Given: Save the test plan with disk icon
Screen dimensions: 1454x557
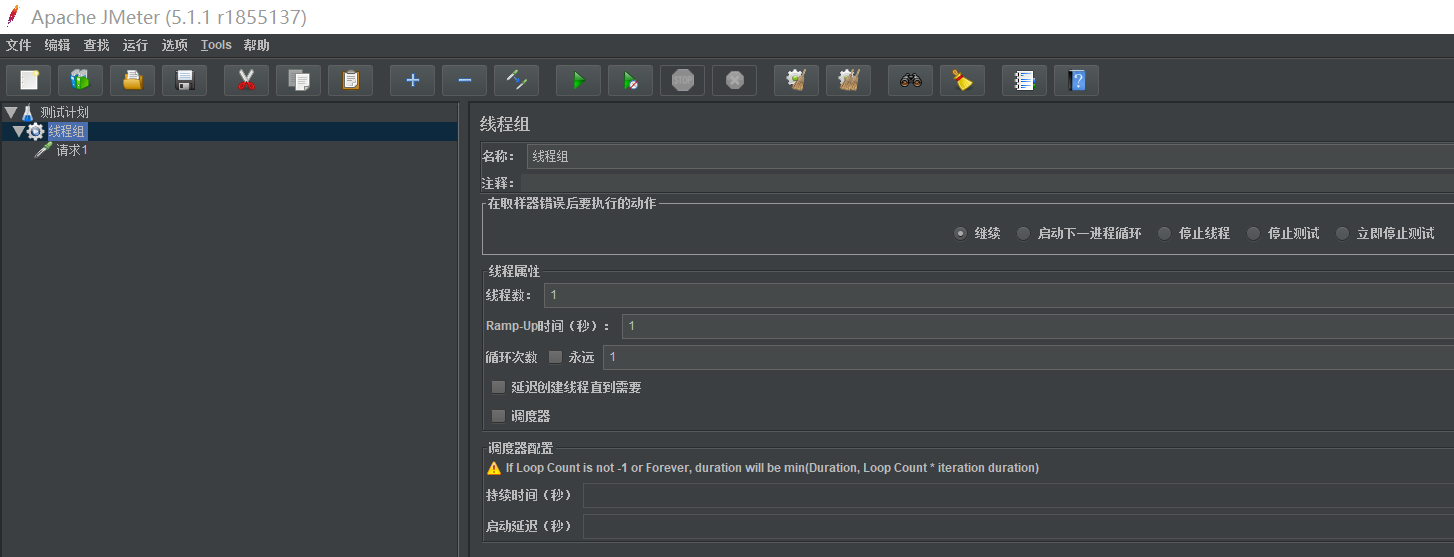Looking at the screenshot, I should click(184, 80).
